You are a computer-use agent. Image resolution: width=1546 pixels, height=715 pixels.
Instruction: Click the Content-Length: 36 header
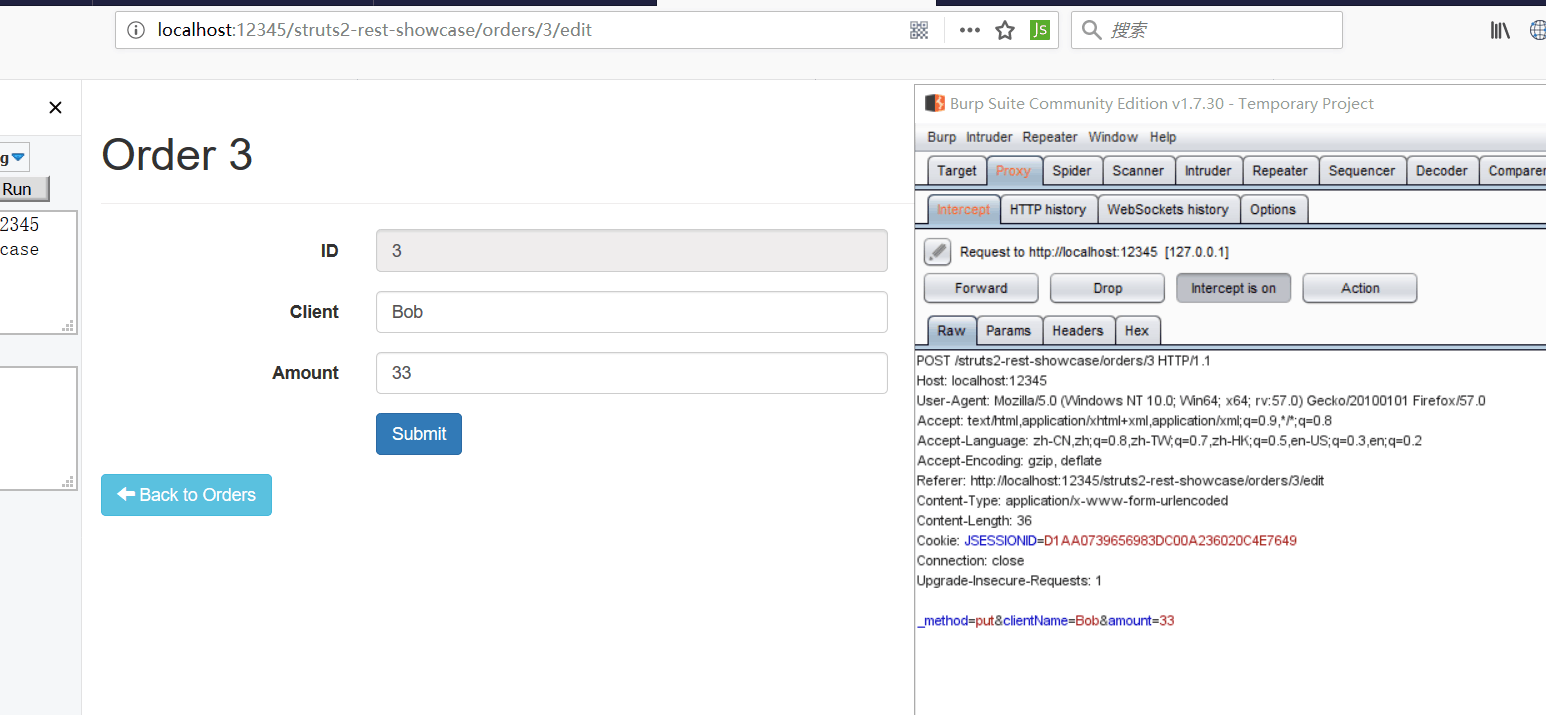point(975,521)
